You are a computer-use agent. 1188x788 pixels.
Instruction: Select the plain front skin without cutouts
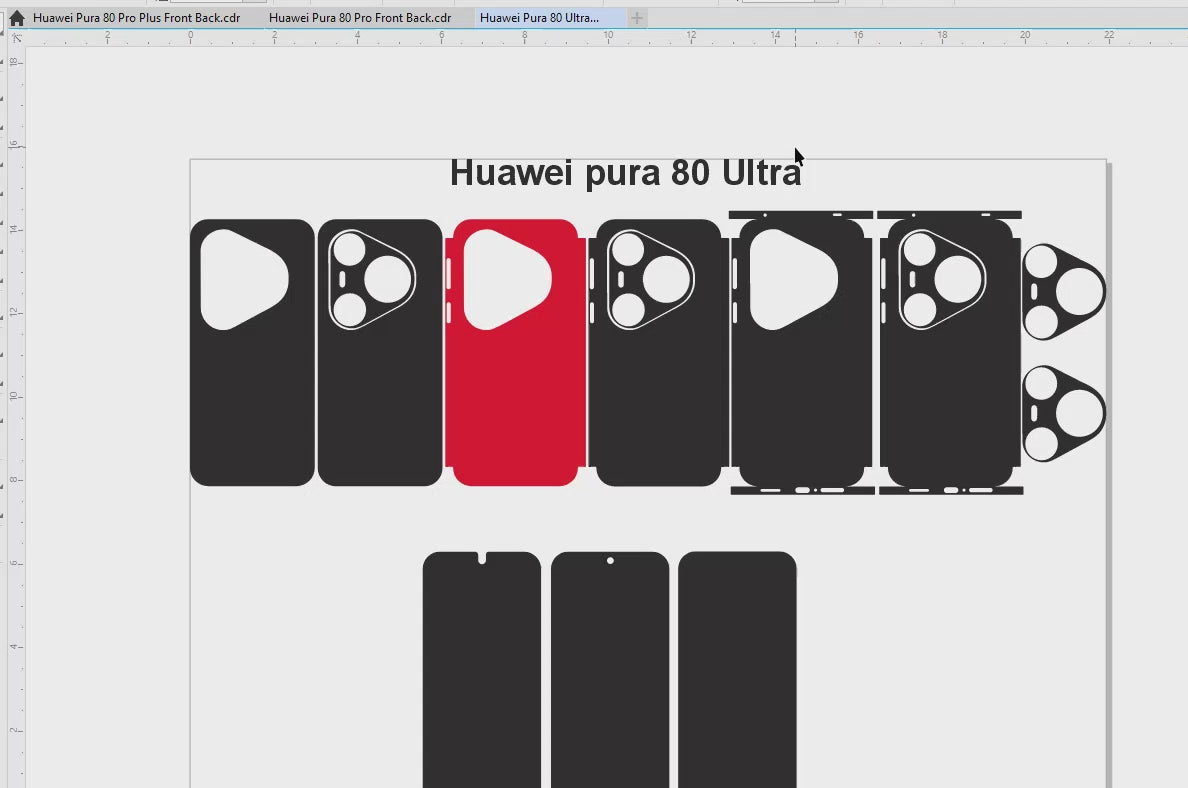click(x=737, y=670)
